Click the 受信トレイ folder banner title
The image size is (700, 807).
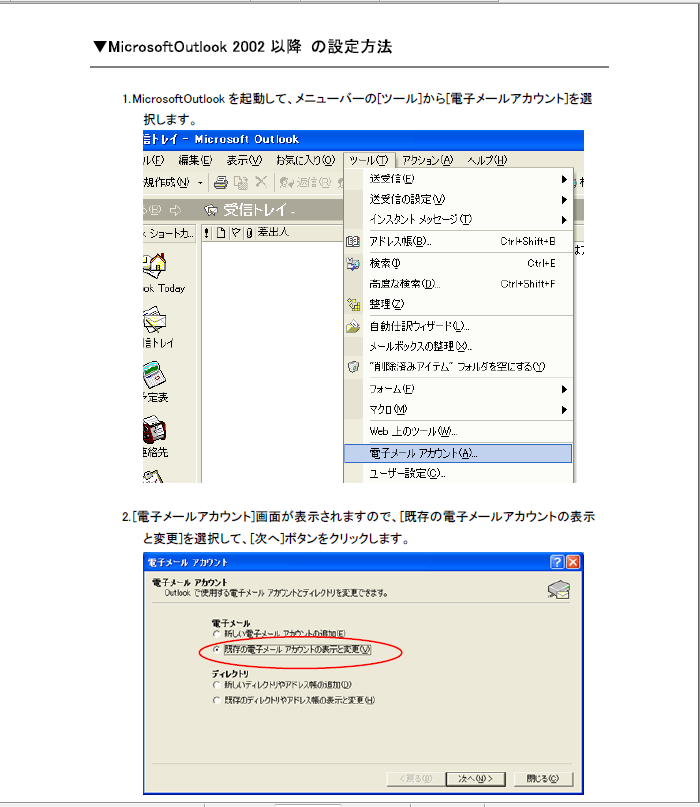click(255, 210)
